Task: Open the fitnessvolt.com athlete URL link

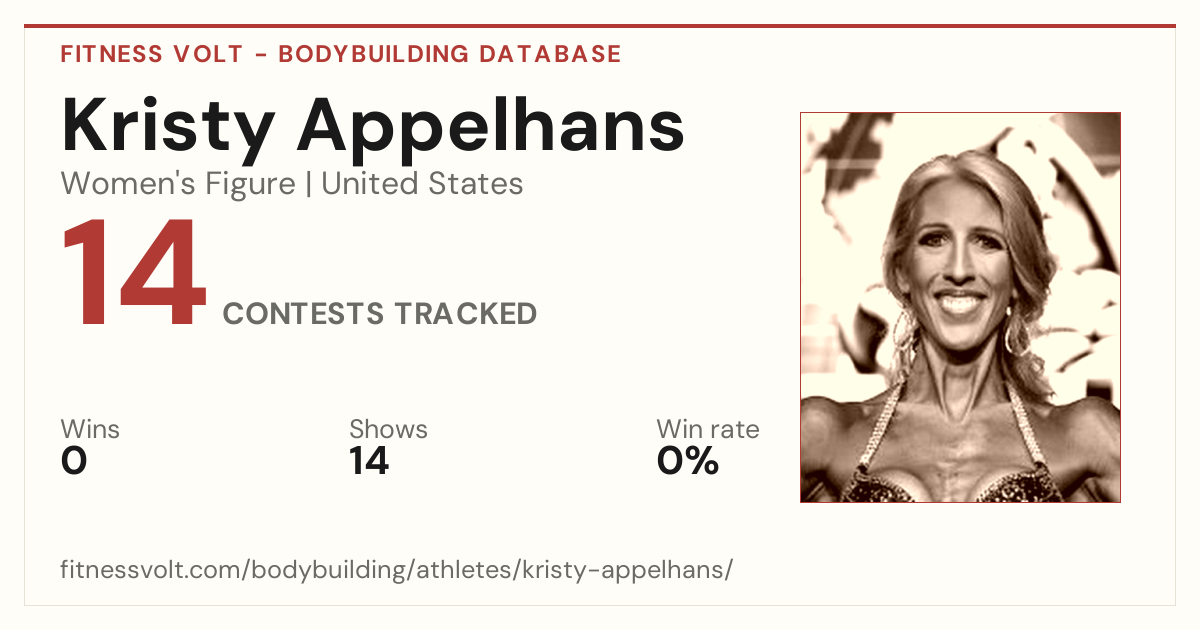Action: [397, 570]
